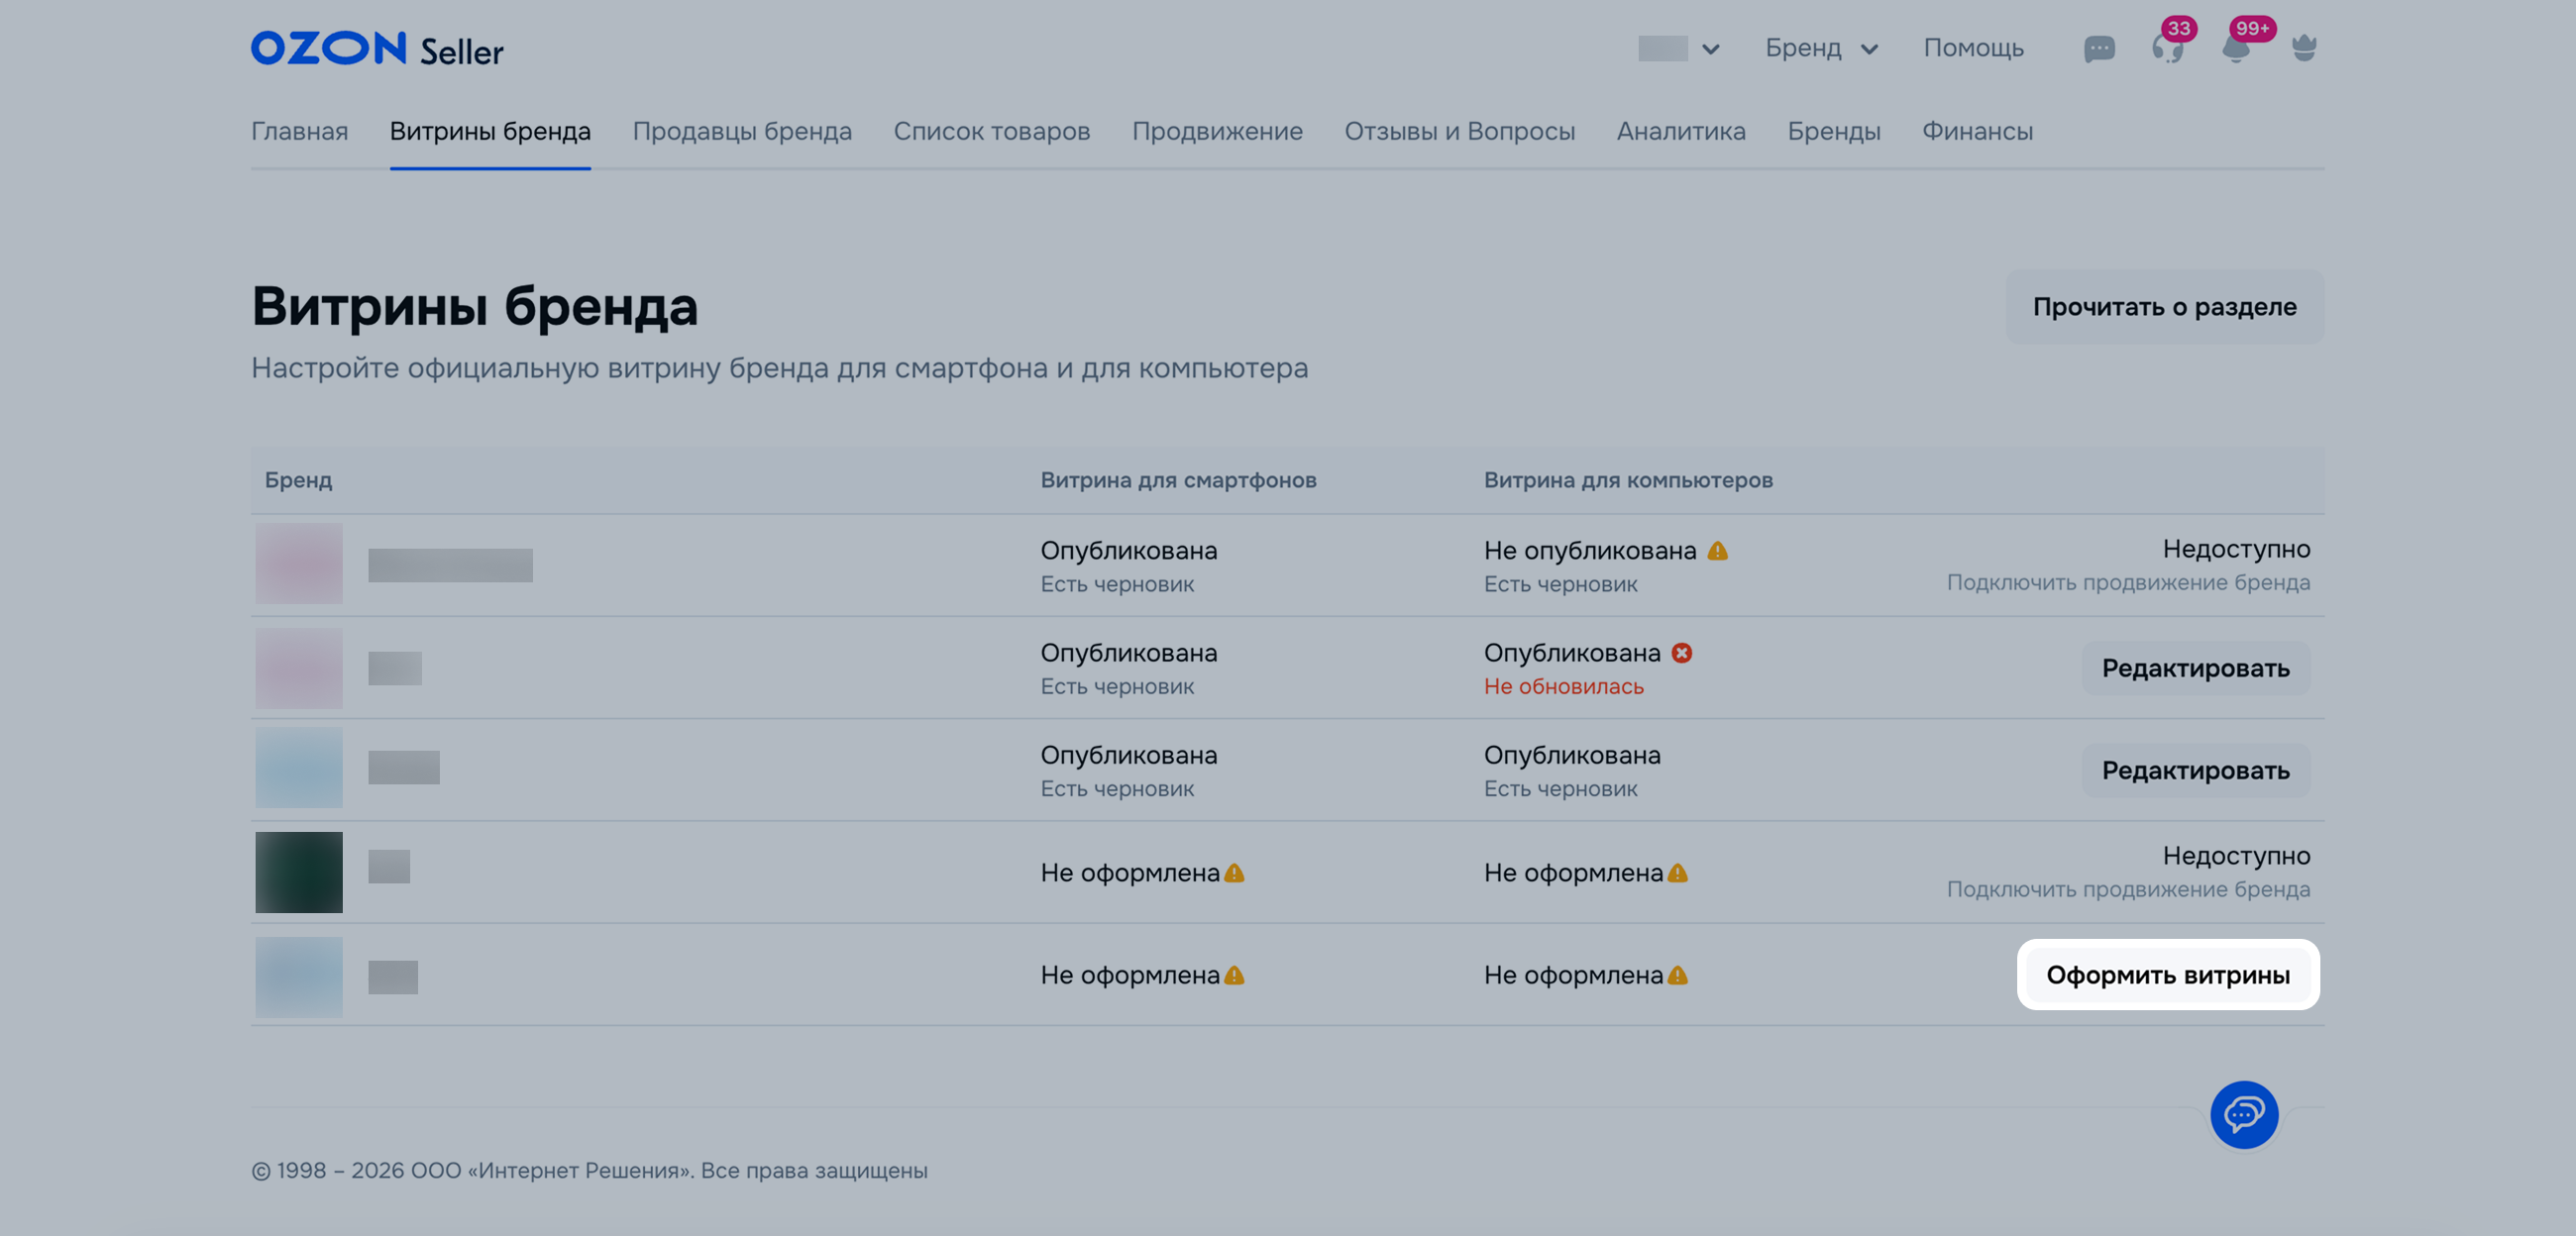
Task: Click the first Подключить продвижение бренда link
Action: tap(2127, 583)
